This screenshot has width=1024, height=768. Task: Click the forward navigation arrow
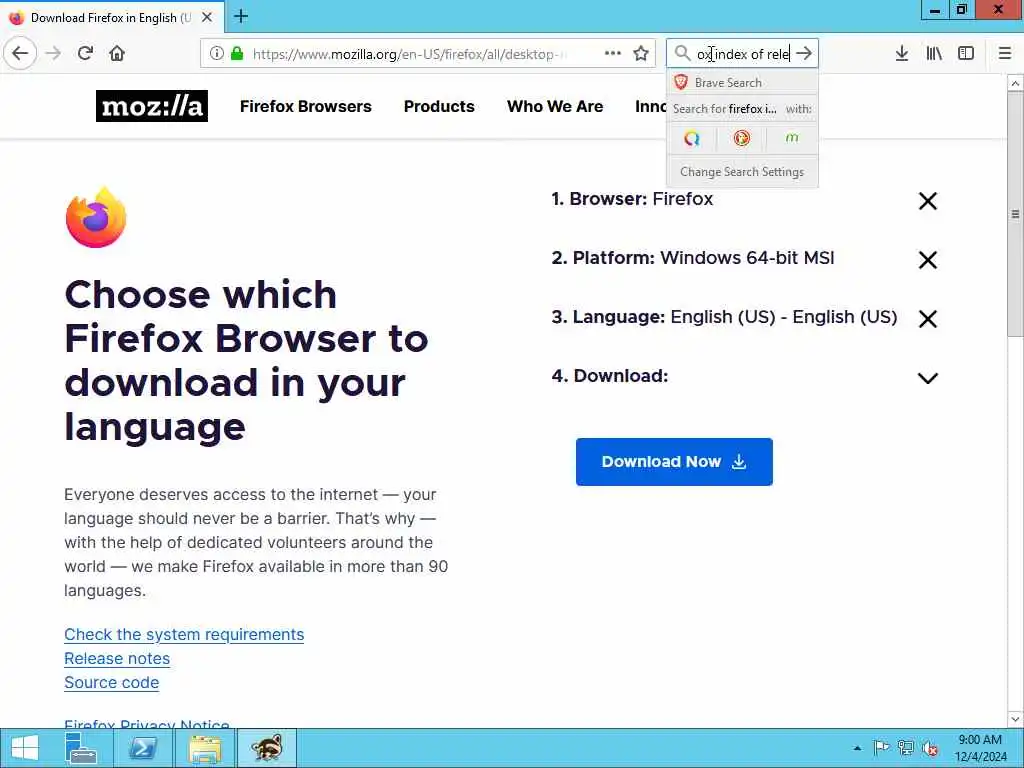point(54,53)
